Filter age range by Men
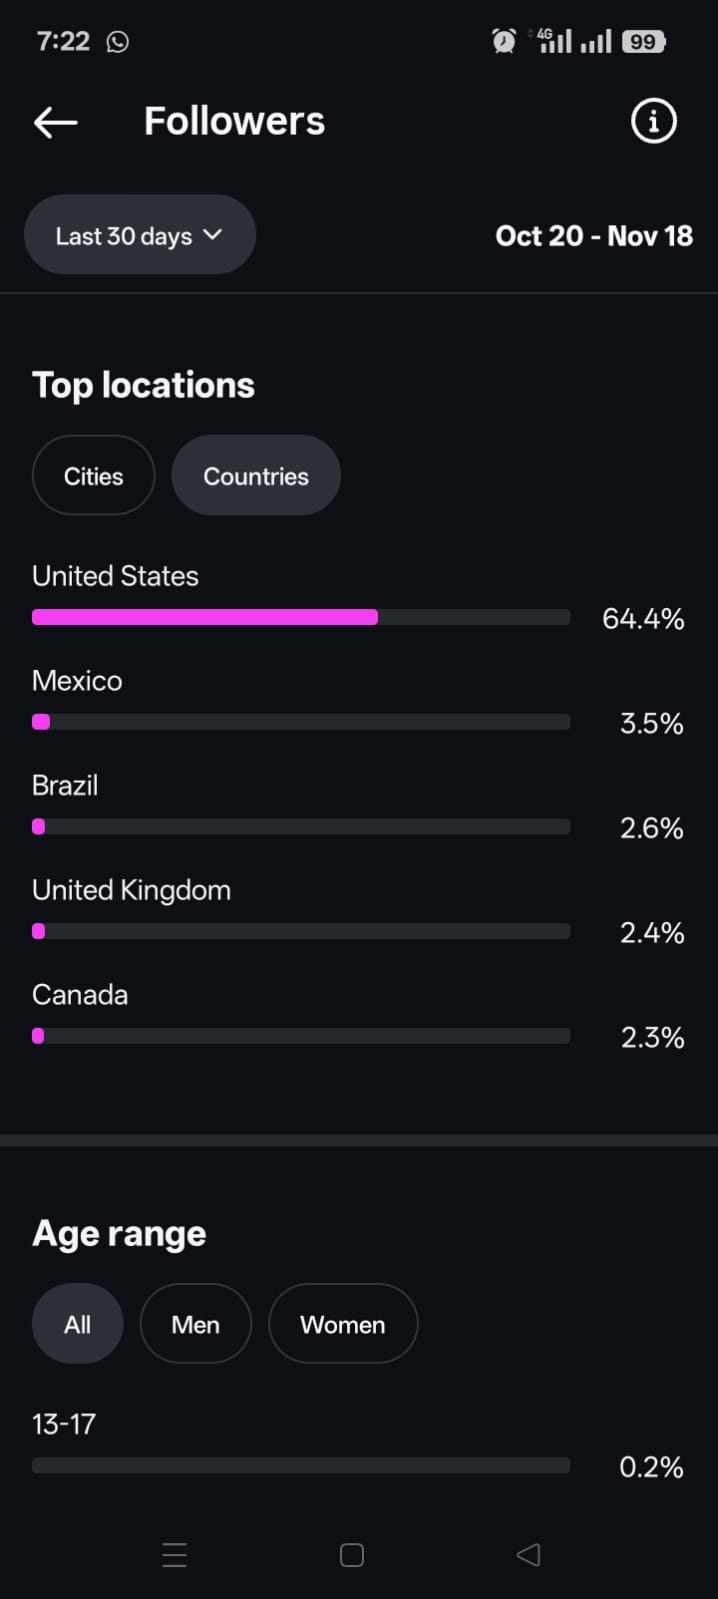The height and width of the screenshot is (1599, 718). click(195, 1324)
